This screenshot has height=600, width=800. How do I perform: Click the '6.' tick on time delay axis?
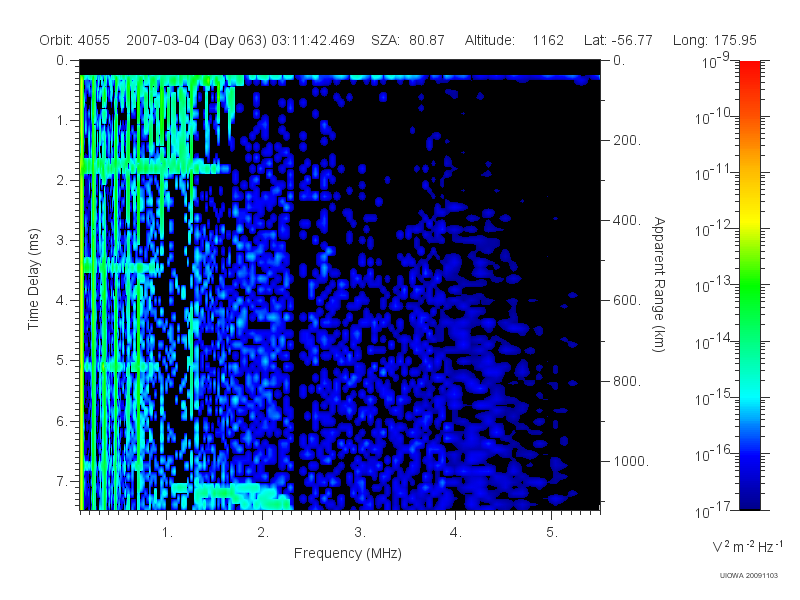pyautogui.click(x=62, y=421)
